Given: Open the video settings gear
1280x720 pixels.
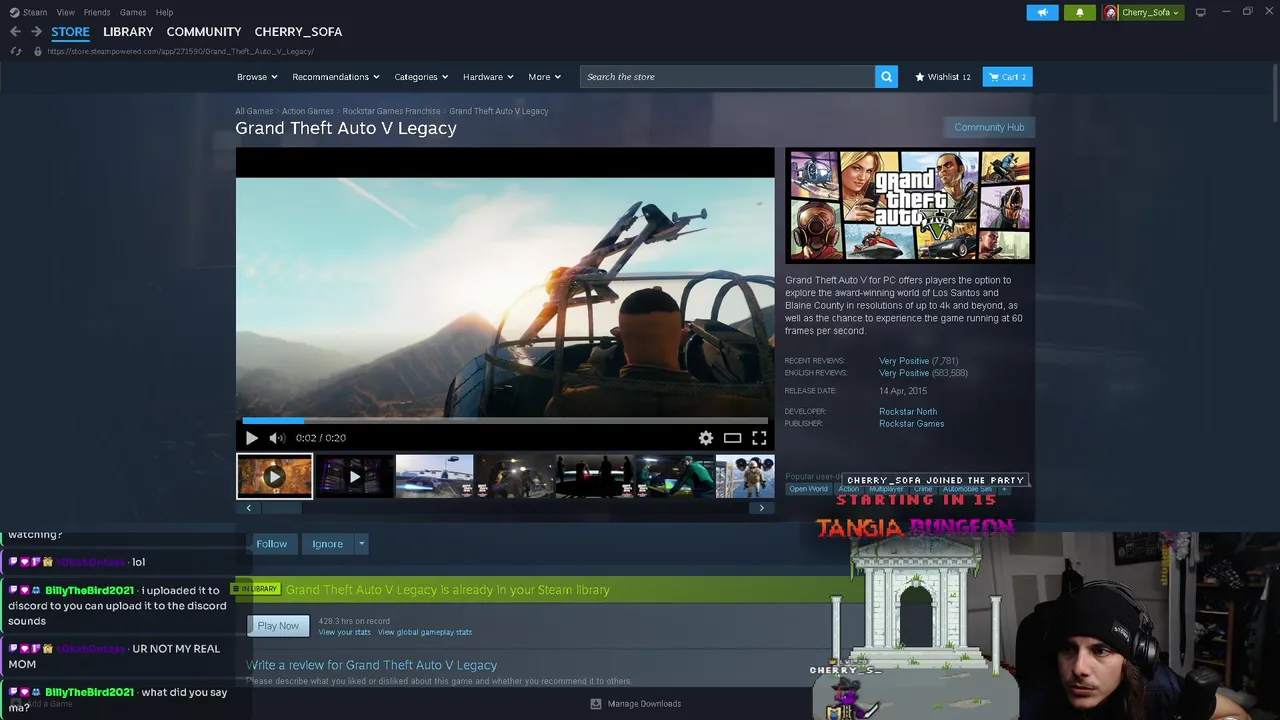Looking at the screenshot, I should click(x=706, y=438).
